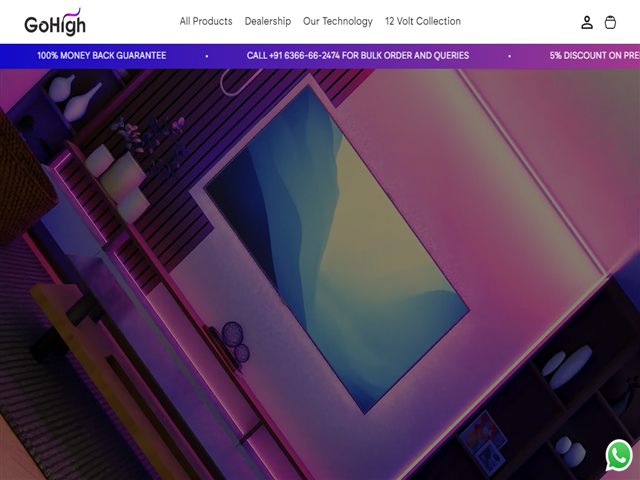The width and height of the screenshot is (640, 480).
Task: Open the shopping cart icon
Action: 610,22
